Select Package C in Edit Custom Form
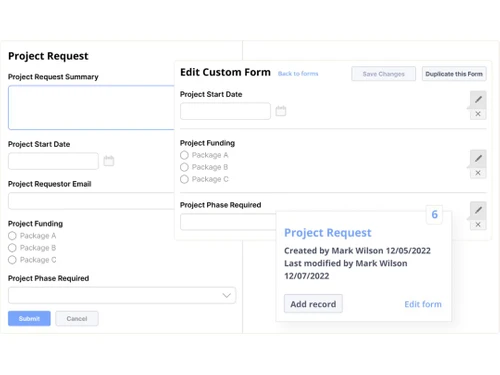Image resolution: width=500 pixels, height=375 pixels. point(184,179)
